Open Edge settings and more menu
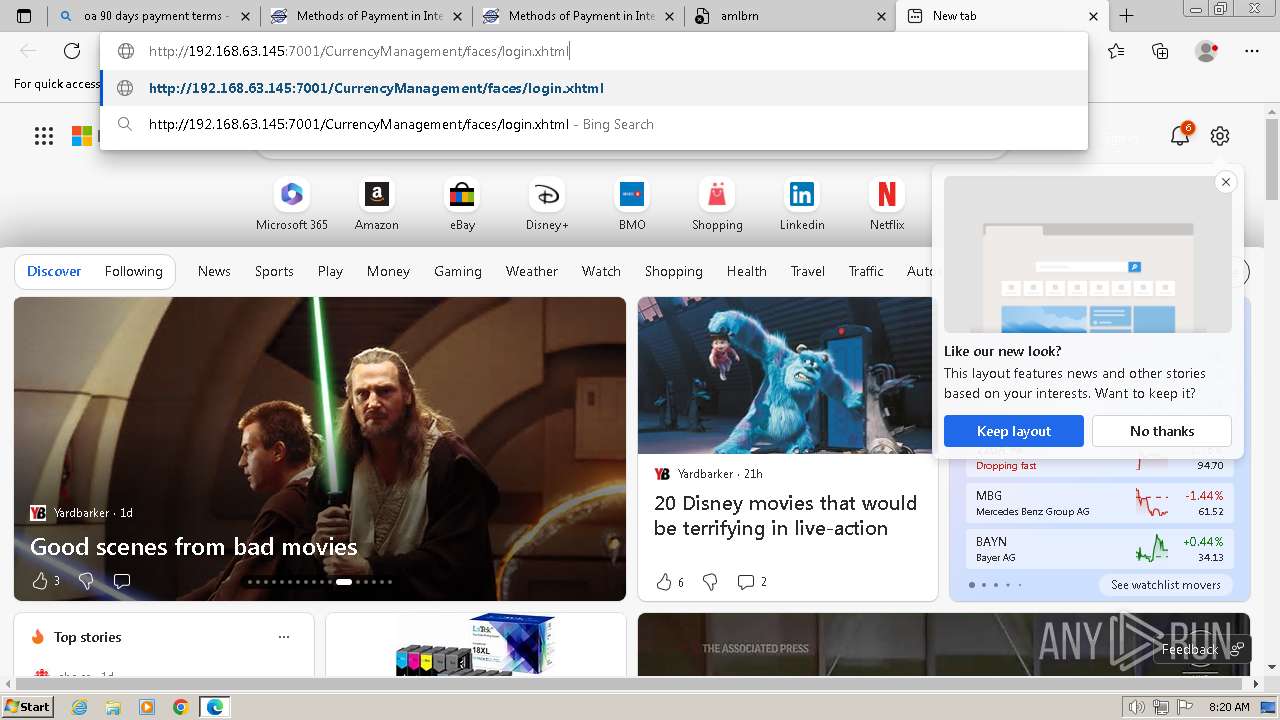This screenshot has width=1280, height=720. [x=1252, y=51]
